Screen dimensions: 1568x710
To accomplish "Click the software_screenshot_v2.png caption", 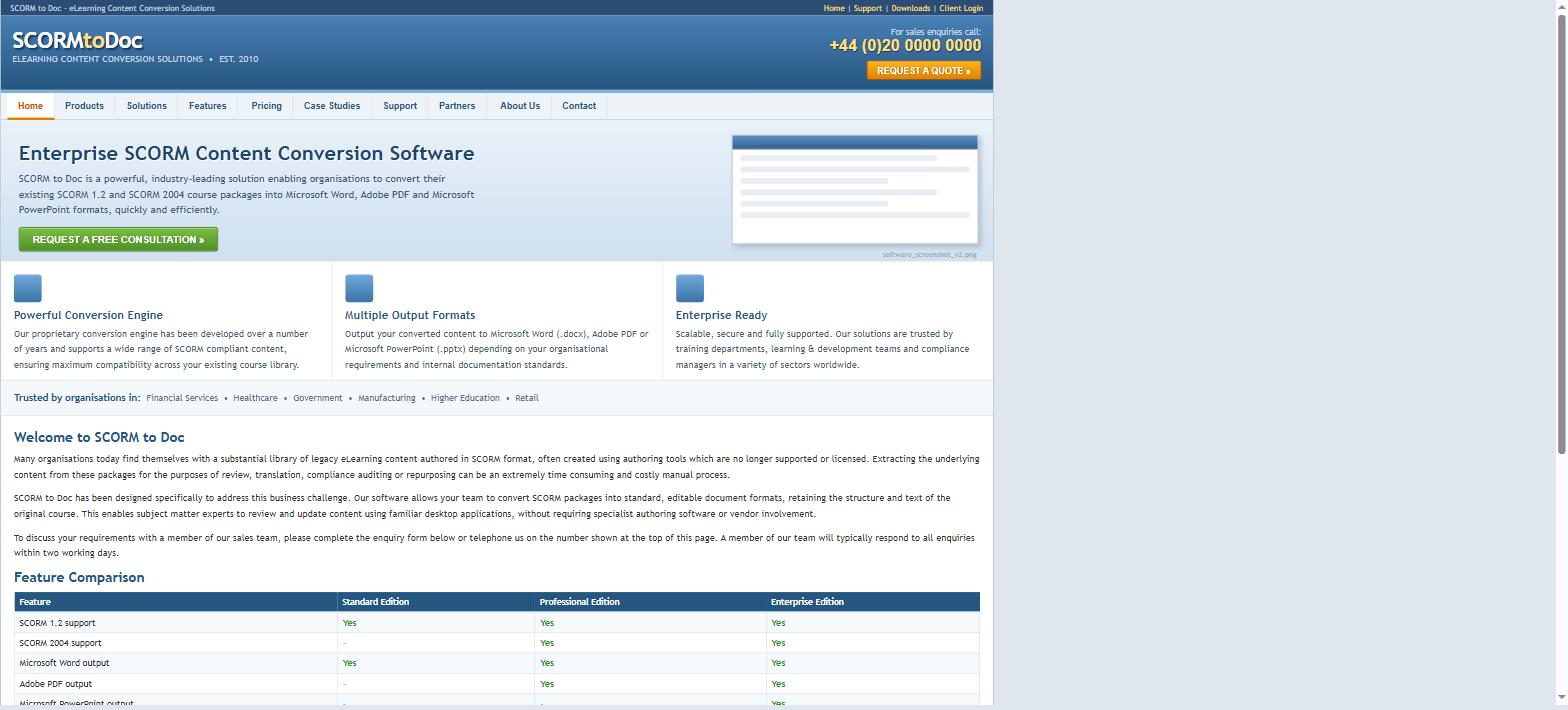I will (929, 255).
